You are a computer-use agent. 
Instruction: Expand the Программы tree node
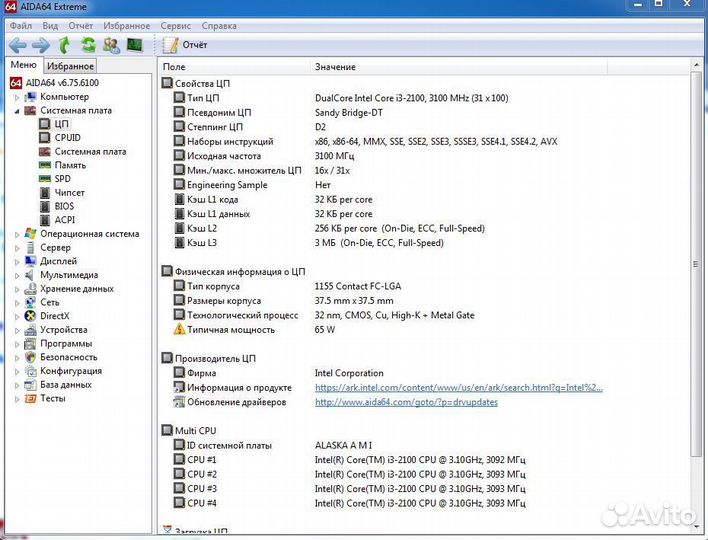point(17,344)
